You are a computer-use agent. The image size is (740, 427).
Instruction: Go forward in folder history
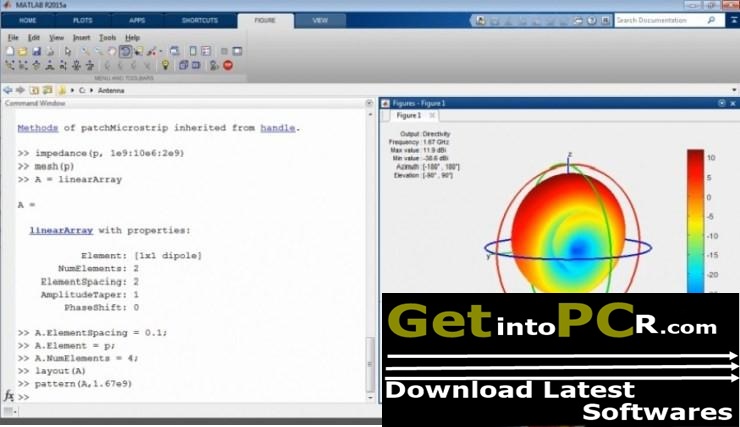point(20,90)
